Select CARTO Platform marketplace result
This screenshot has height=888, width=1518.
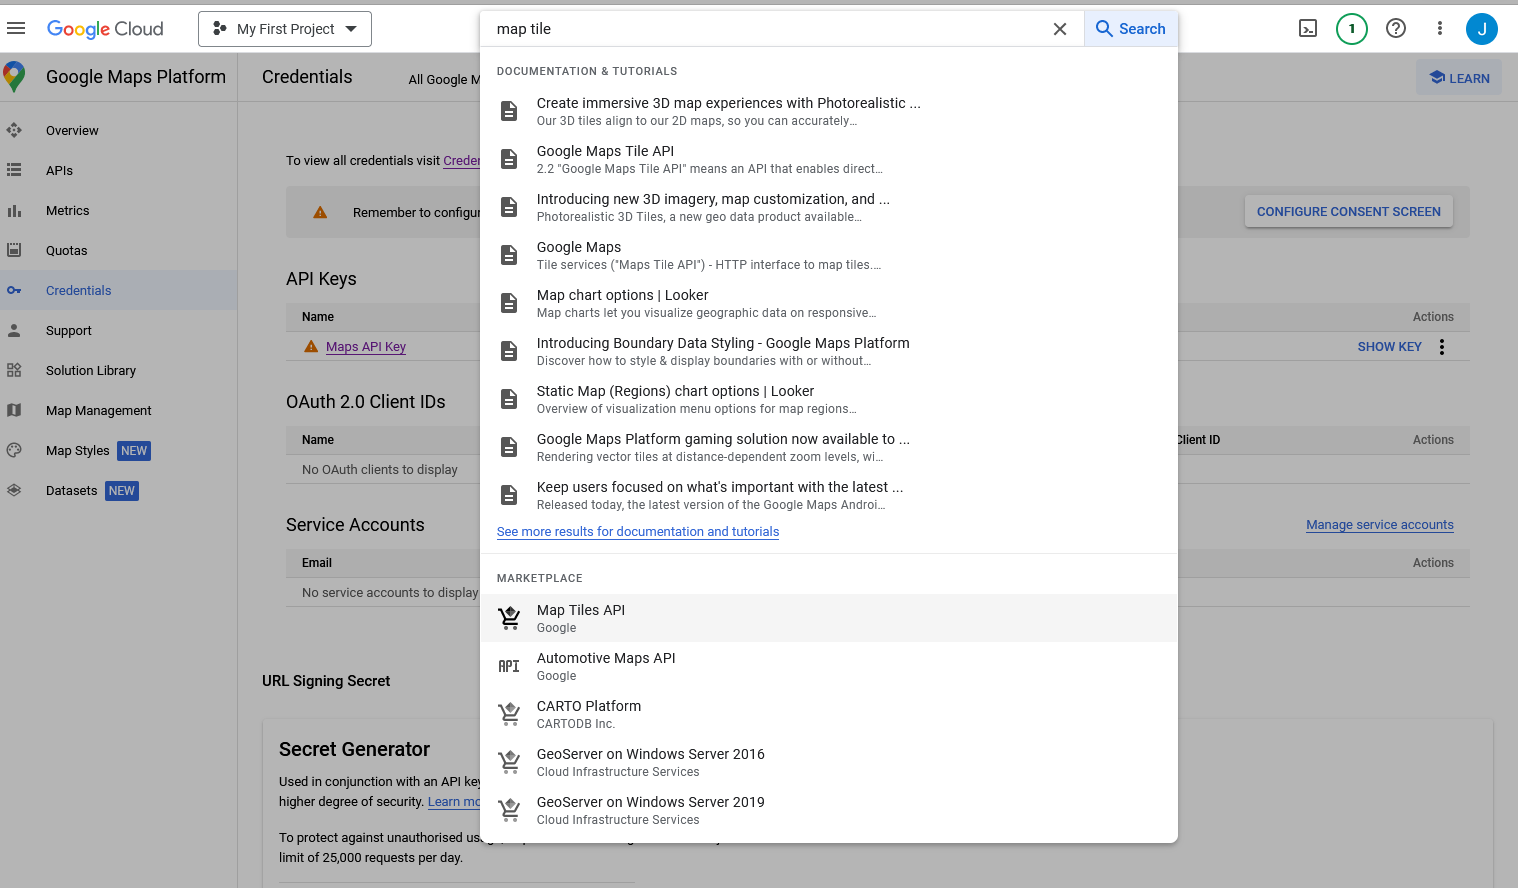(x=829, y=714)
